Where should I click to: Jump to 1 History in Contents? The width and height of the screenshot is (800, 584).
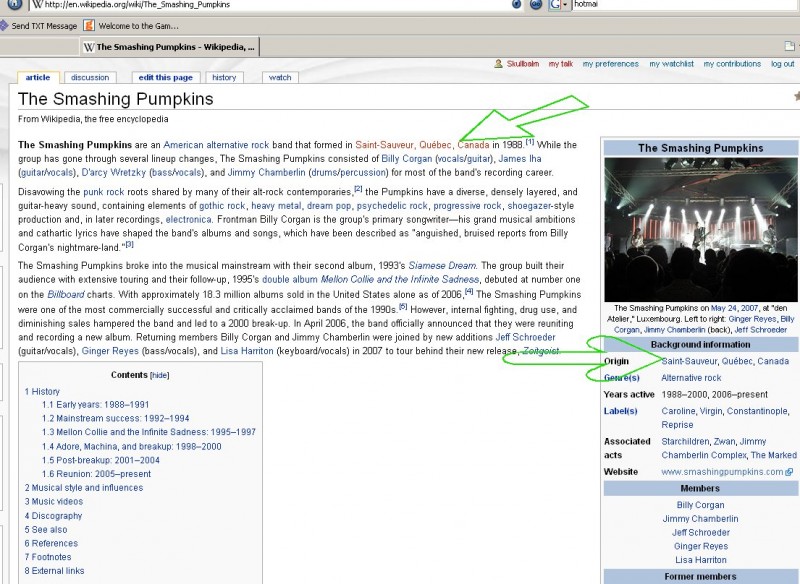pyautogui.click(x=42, y=392)
